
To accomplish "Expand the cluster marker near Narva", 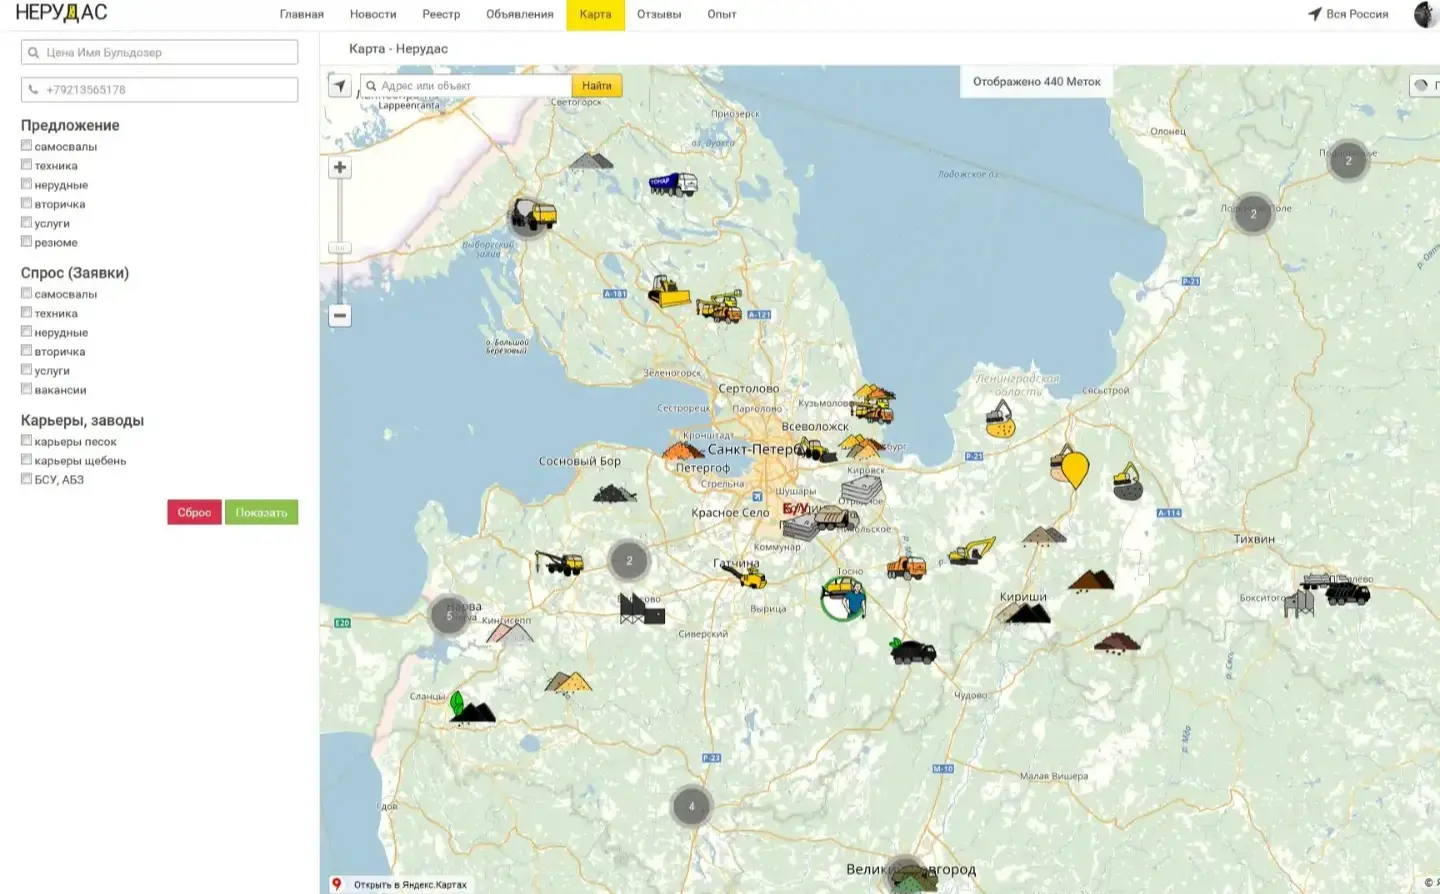I will click(449, 615).
